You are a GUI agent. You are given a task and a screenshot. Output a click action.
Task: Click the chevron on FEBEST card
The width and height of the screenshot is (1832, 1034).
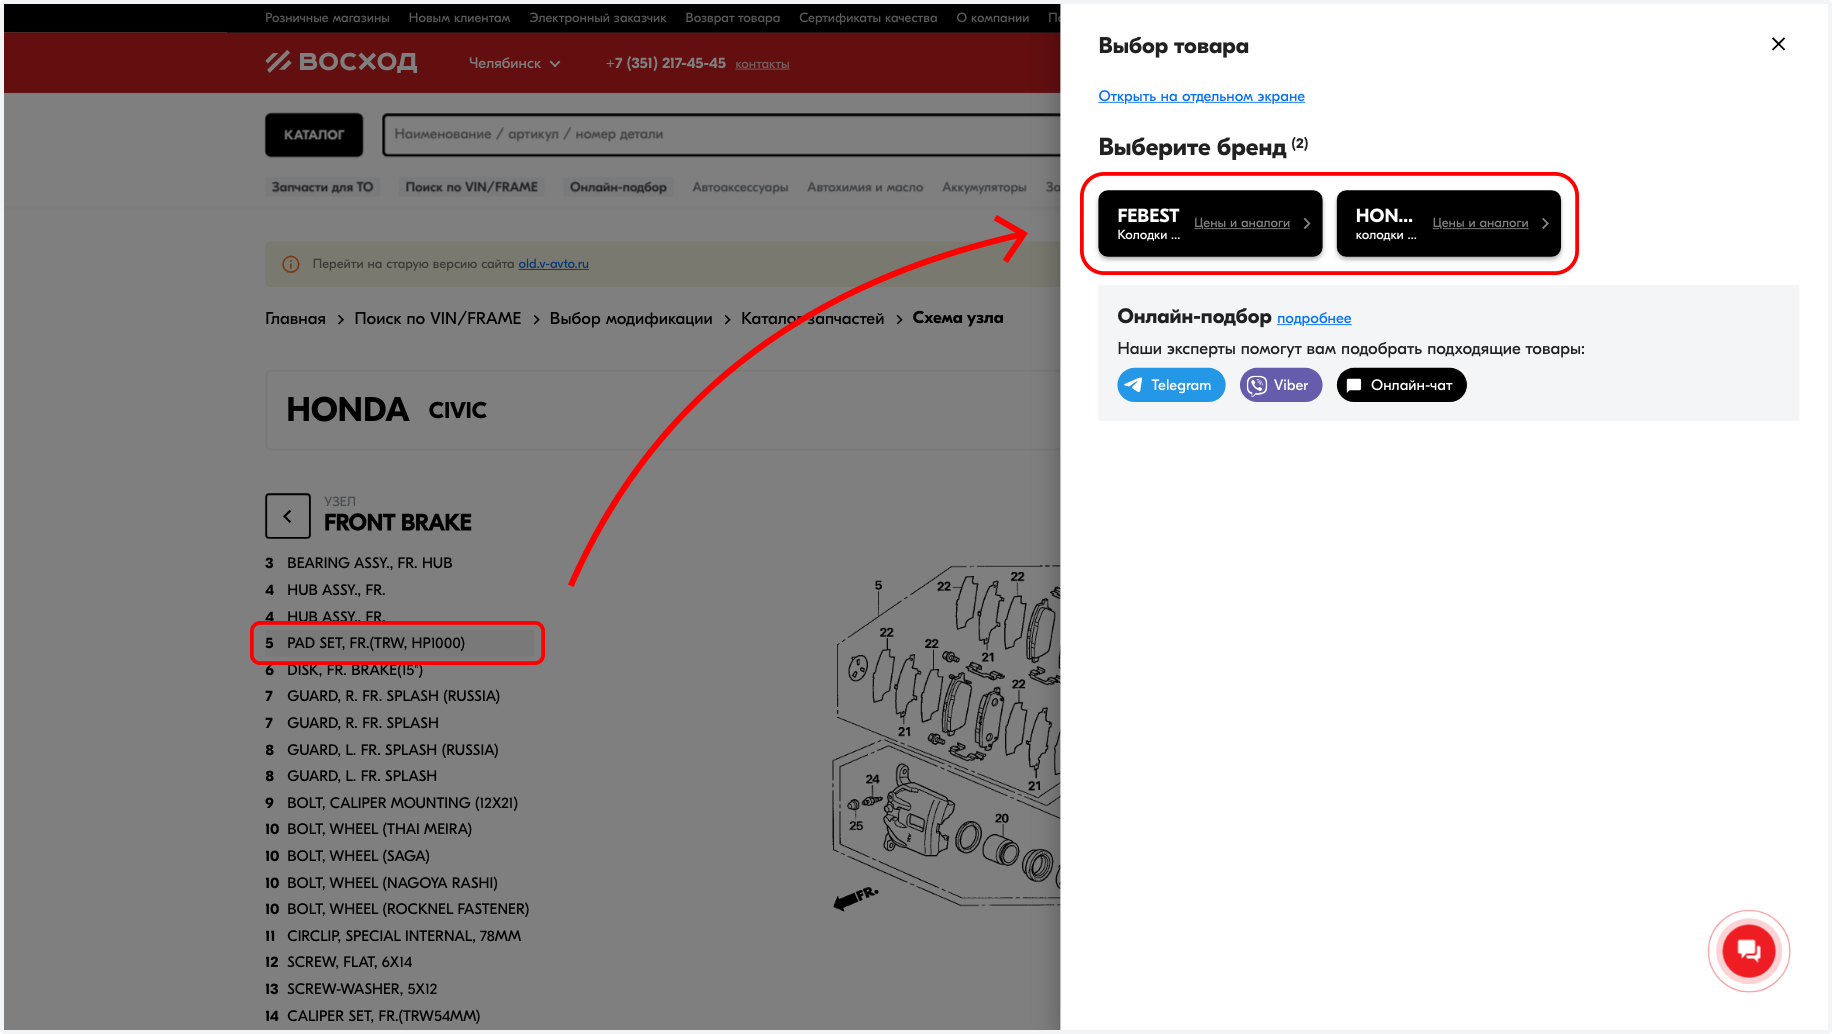tap(1307, 224)
